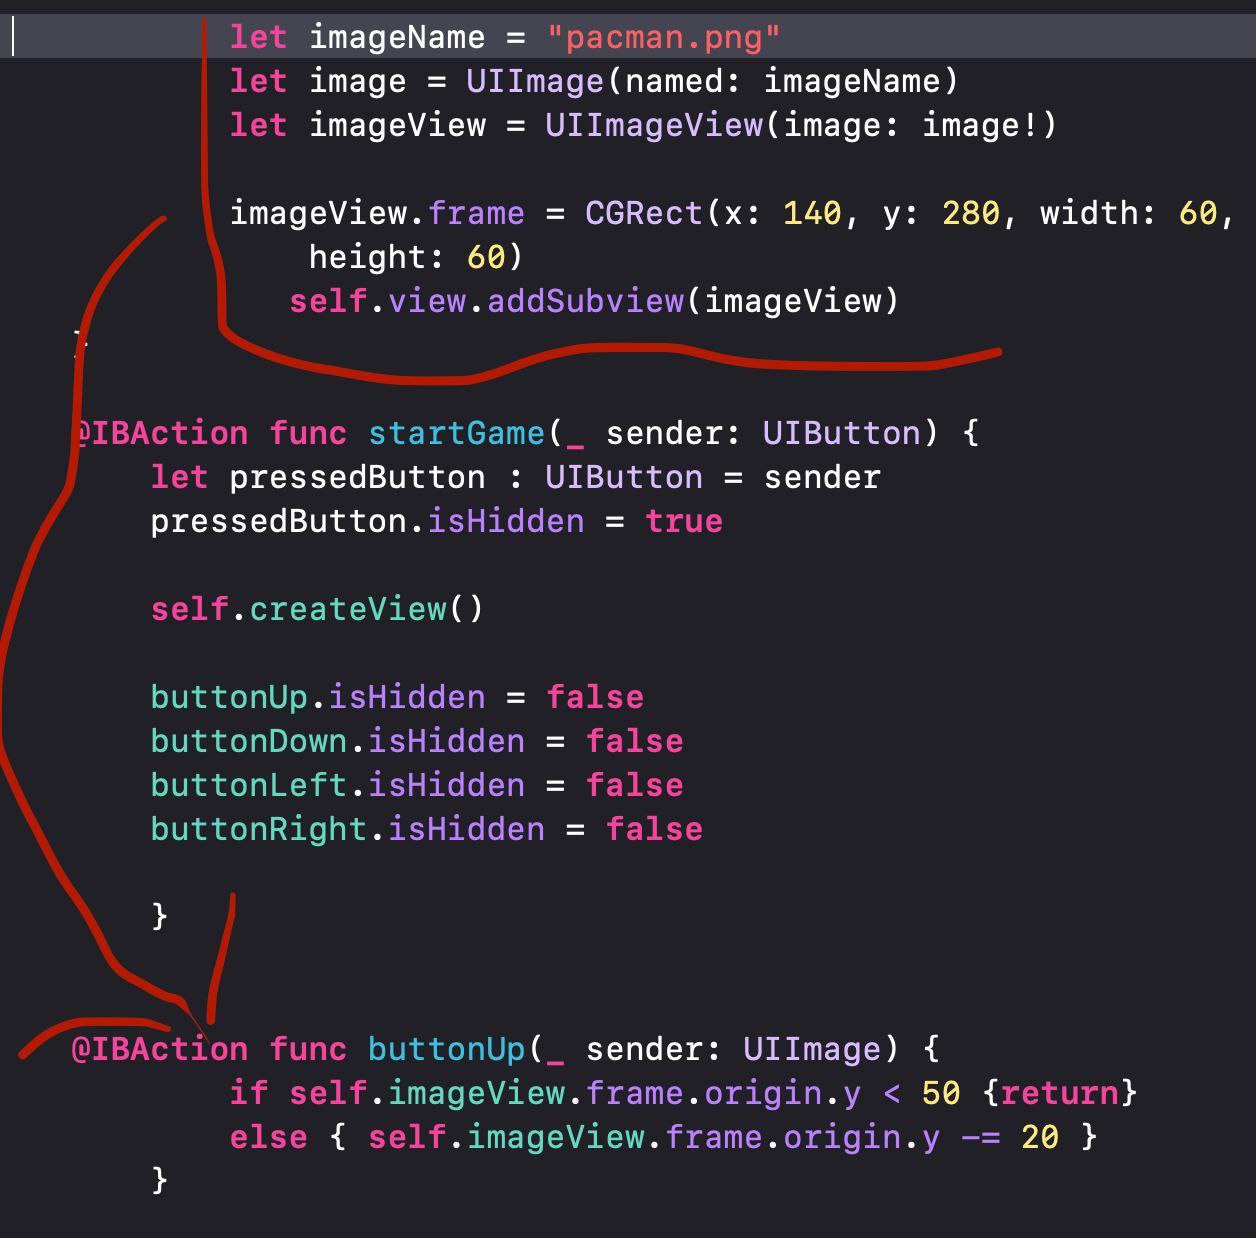Click the createView() call

click(366, 609)
